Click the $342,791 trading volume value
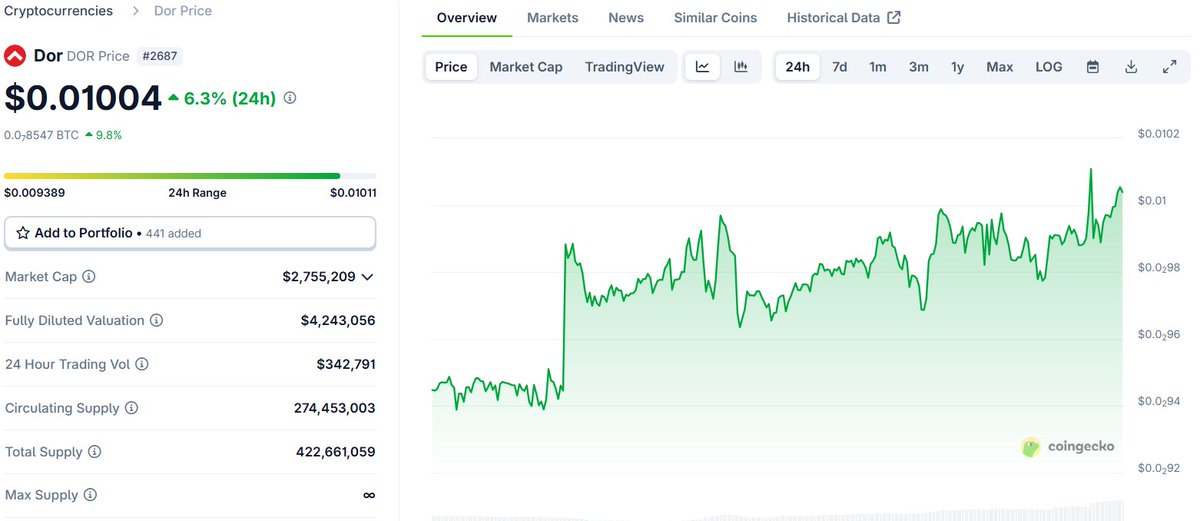The width and height of the screenshot is (1200, 521). 346,364
